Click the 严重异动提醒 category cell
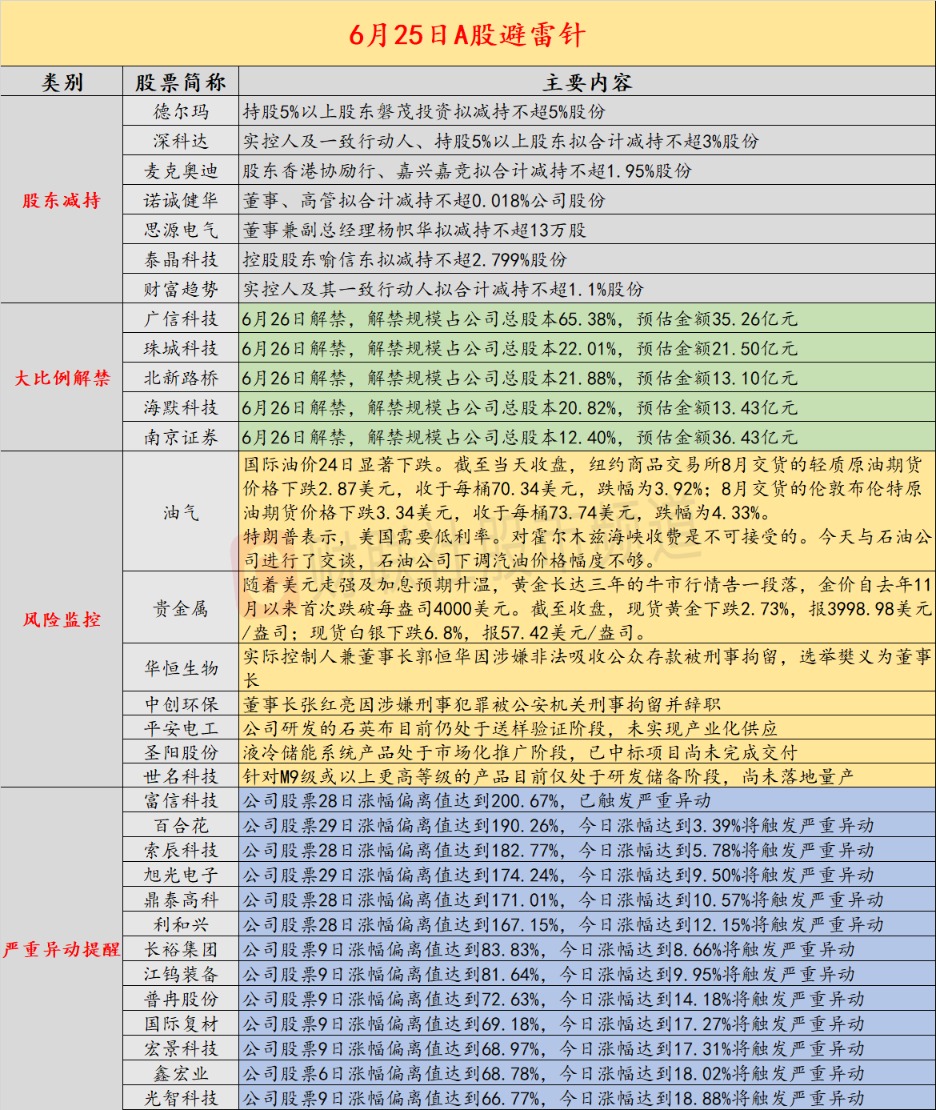936x1110 pixels. click(62, 949)
